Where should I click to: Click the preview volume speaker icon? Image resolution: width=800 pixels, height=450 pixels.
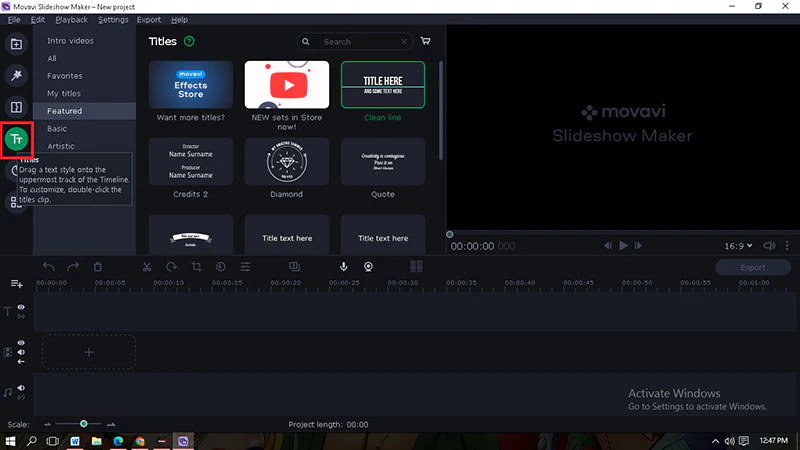click(769, 246)
